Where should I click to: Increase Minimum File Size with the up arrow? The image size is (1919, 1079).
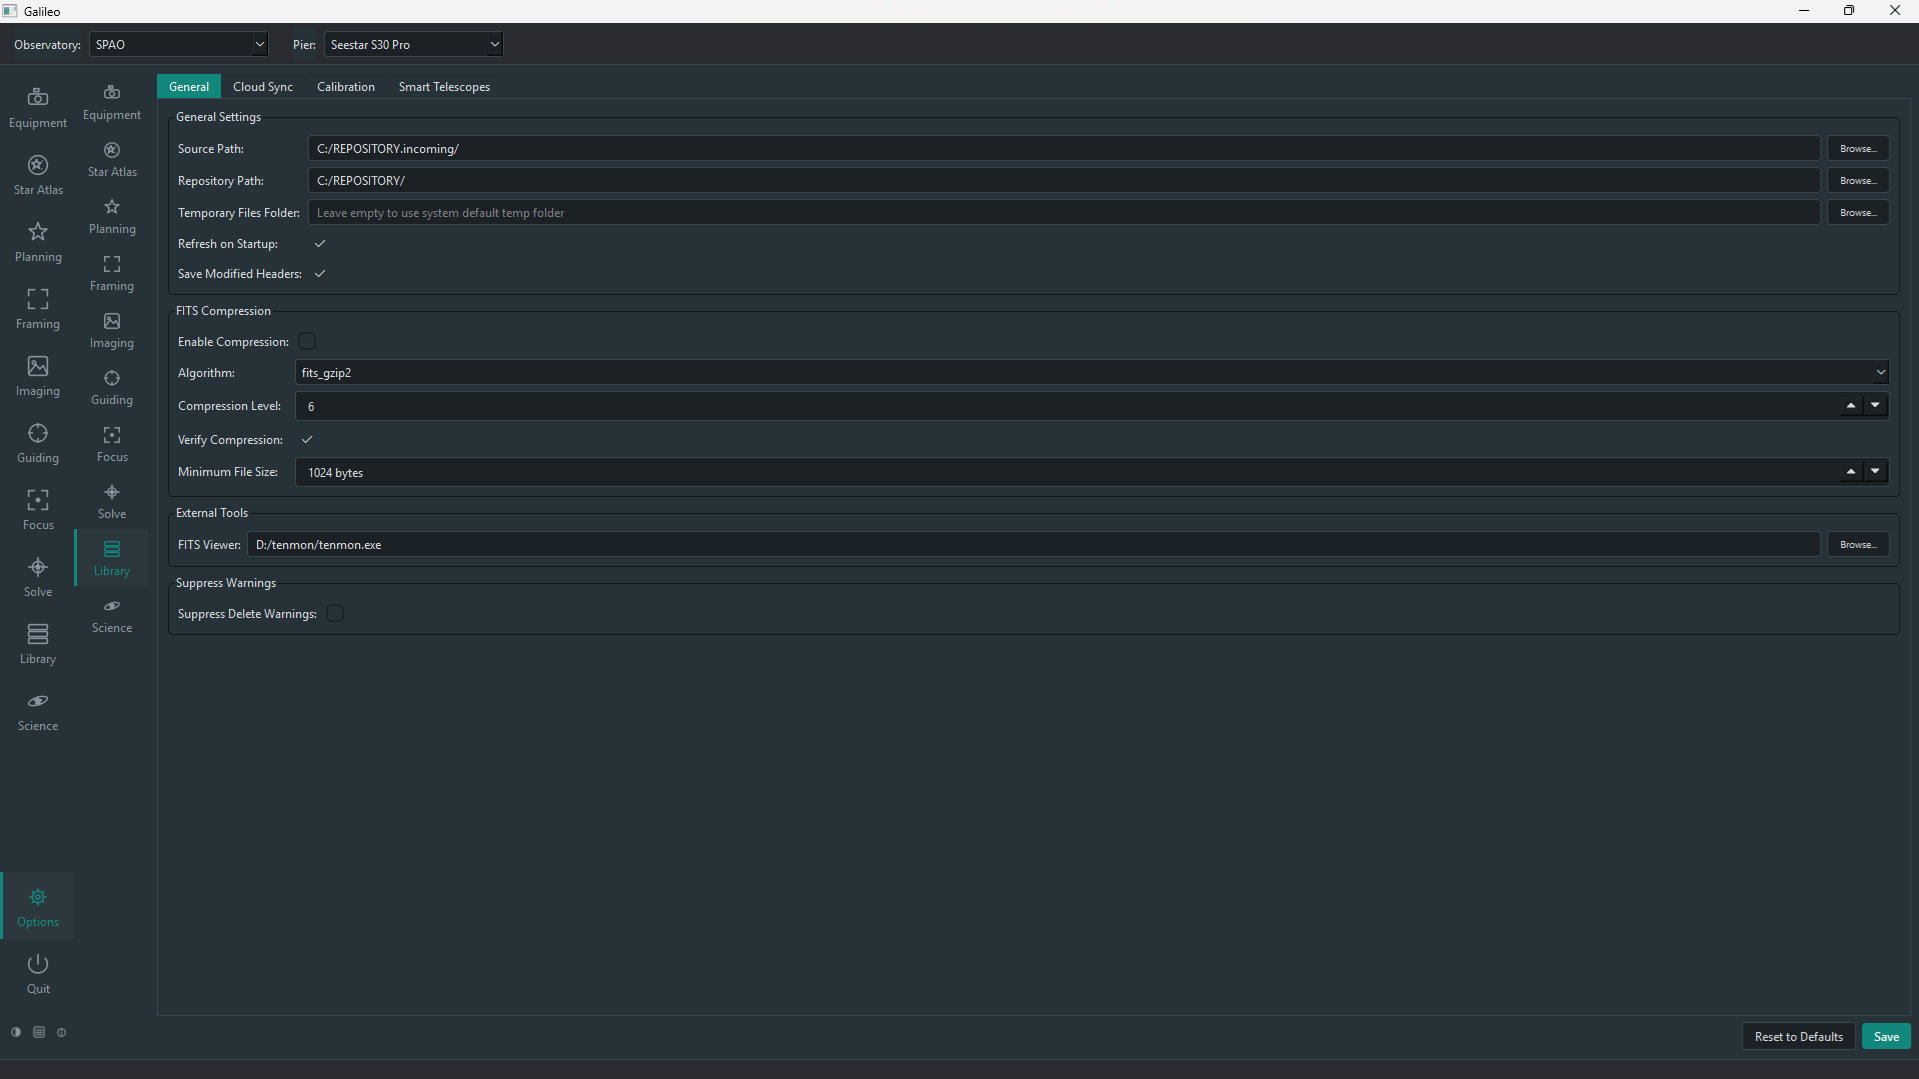pyautogui.click(x=1851, y=471)
